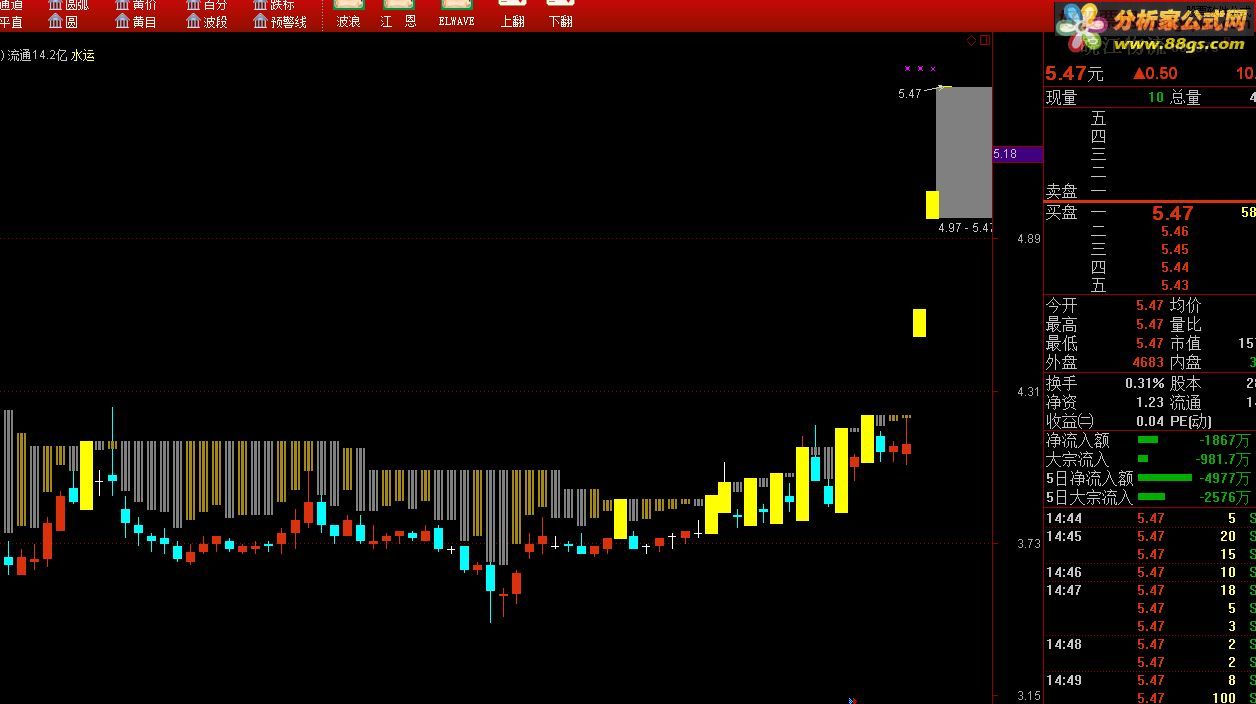The width and height of the screenshot is (1256, 704).
Task: Click the 流通14.2亿 text
Action: (36, 56)
